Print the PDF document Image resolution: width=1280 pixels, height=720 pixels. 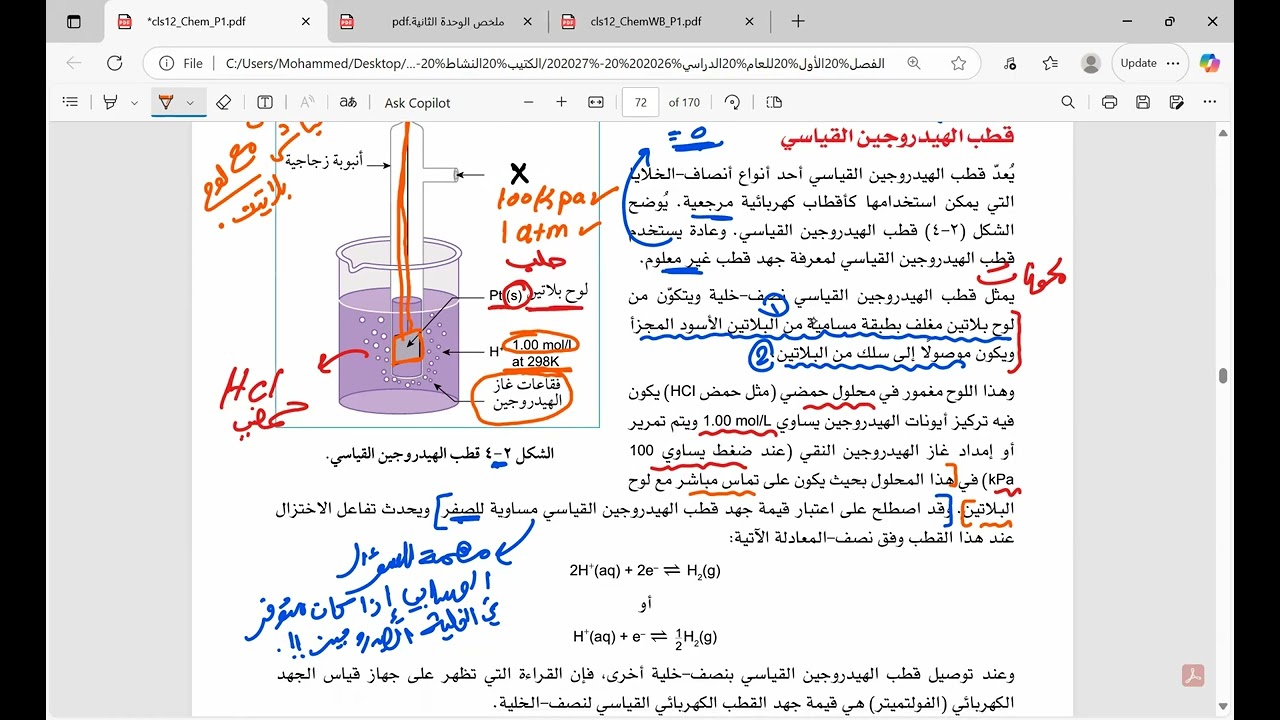(x=1109, y=102)
